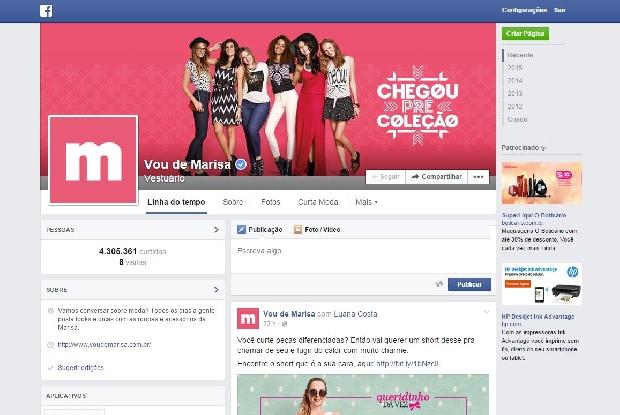The height and width of the screenshot is (415, 620).
Task: Select the Publicação composer tab
Action: [260, 230]
